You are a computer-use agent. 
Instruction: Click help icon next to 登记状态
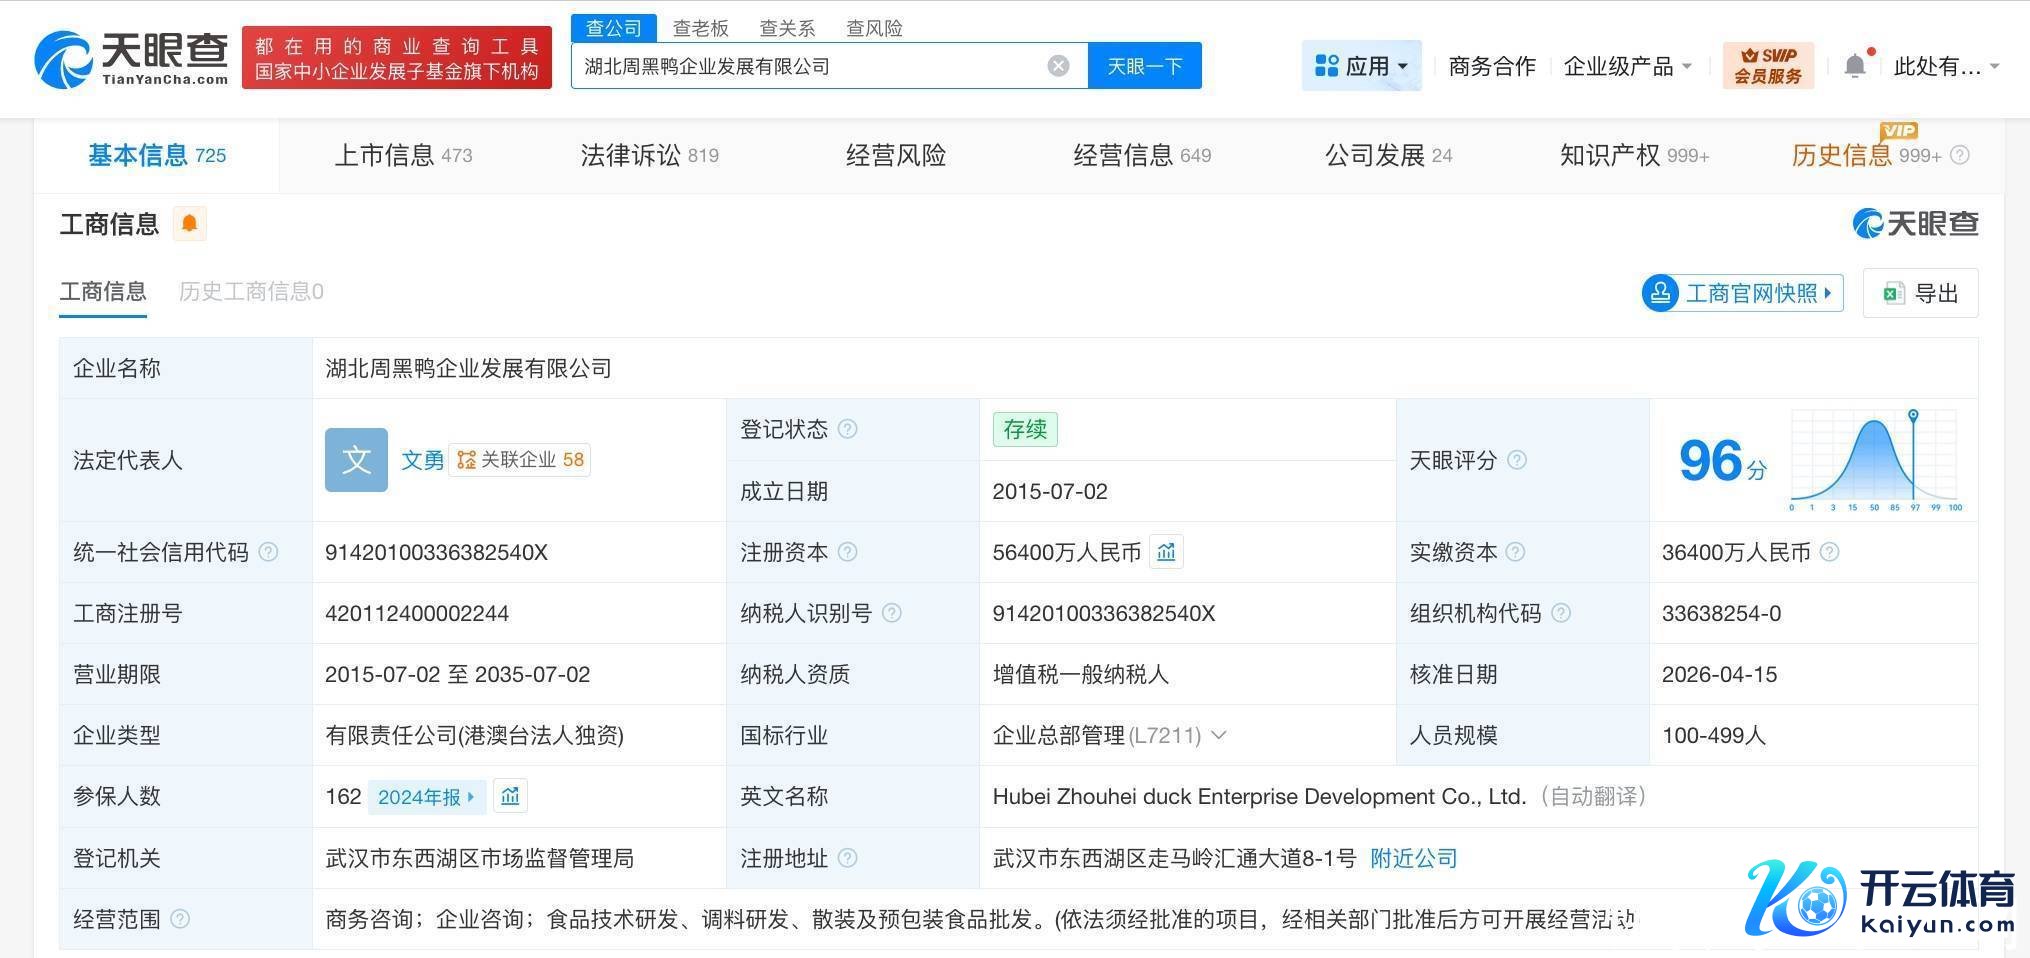(x=847, y=429)
